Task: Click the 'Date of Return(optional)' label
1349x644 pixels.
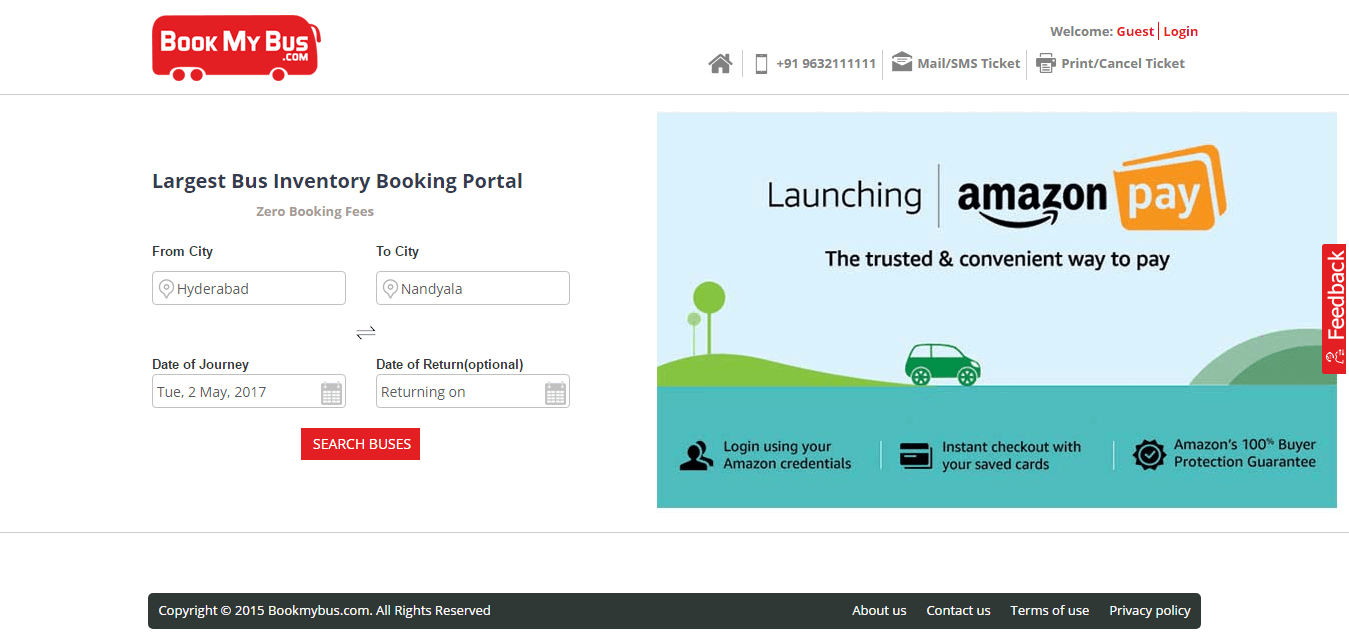Action: tap(449, 364)
